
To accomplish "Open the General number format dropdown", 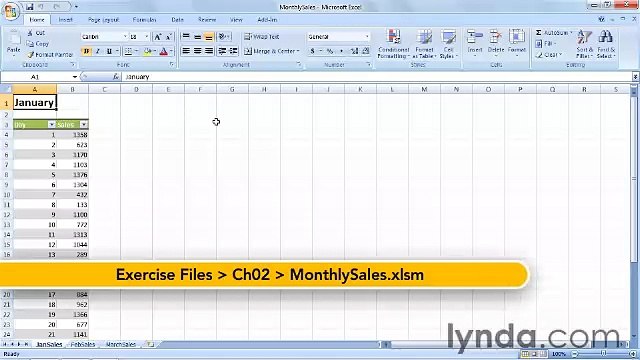I will tap(367, 37).
